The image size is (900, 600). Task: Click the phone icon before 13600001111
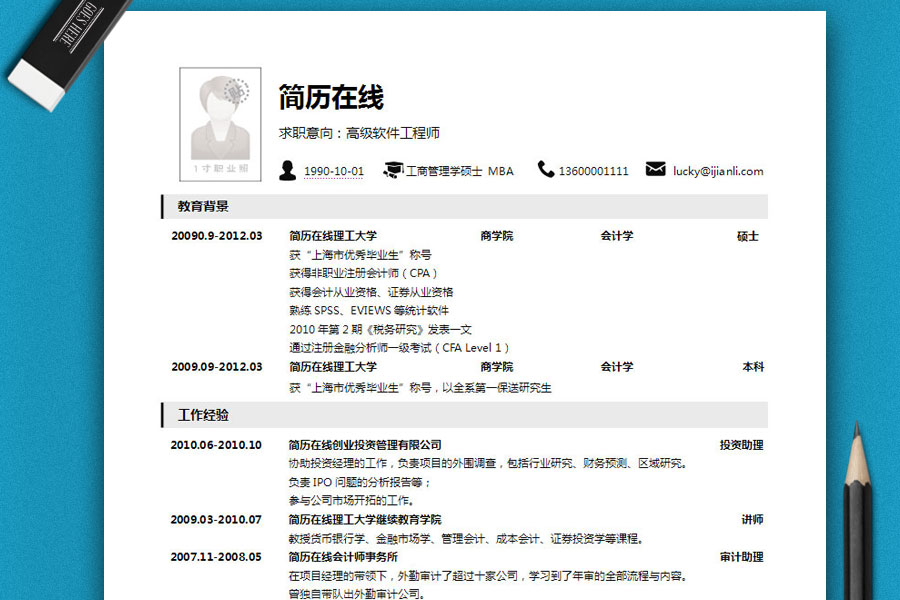coord(546,171)
